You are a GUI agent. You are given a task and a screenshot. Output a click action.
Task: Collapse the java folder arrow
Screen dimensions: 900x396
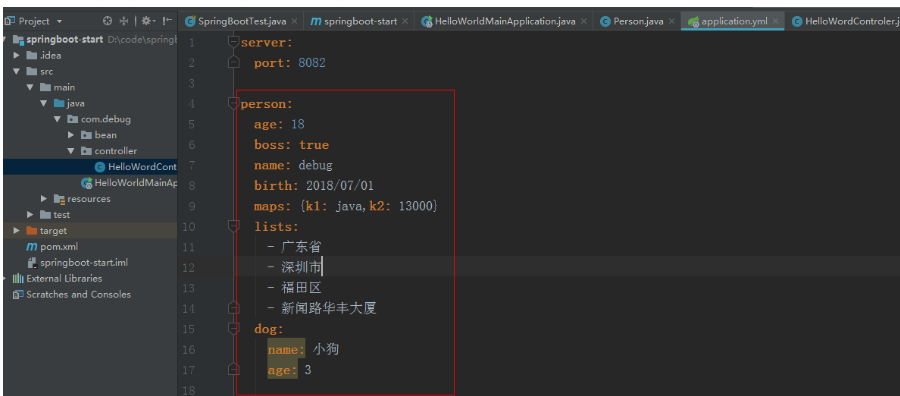point(44,103)
